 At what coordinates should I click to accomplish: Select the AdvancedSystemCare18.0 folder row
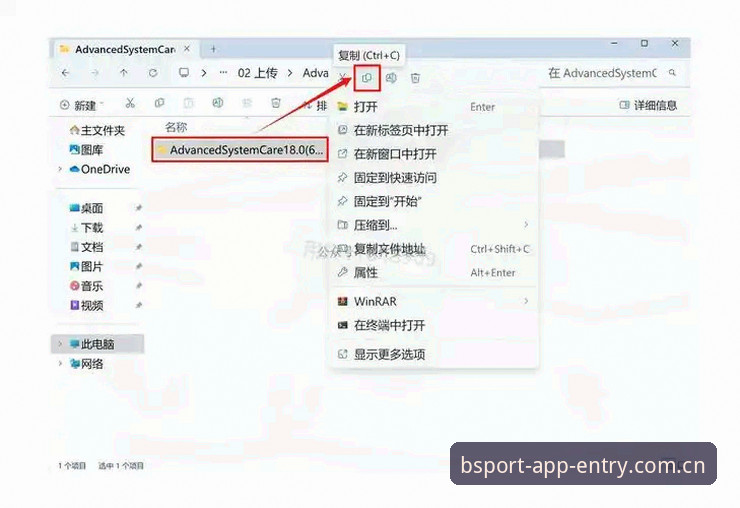coord(240,150)
